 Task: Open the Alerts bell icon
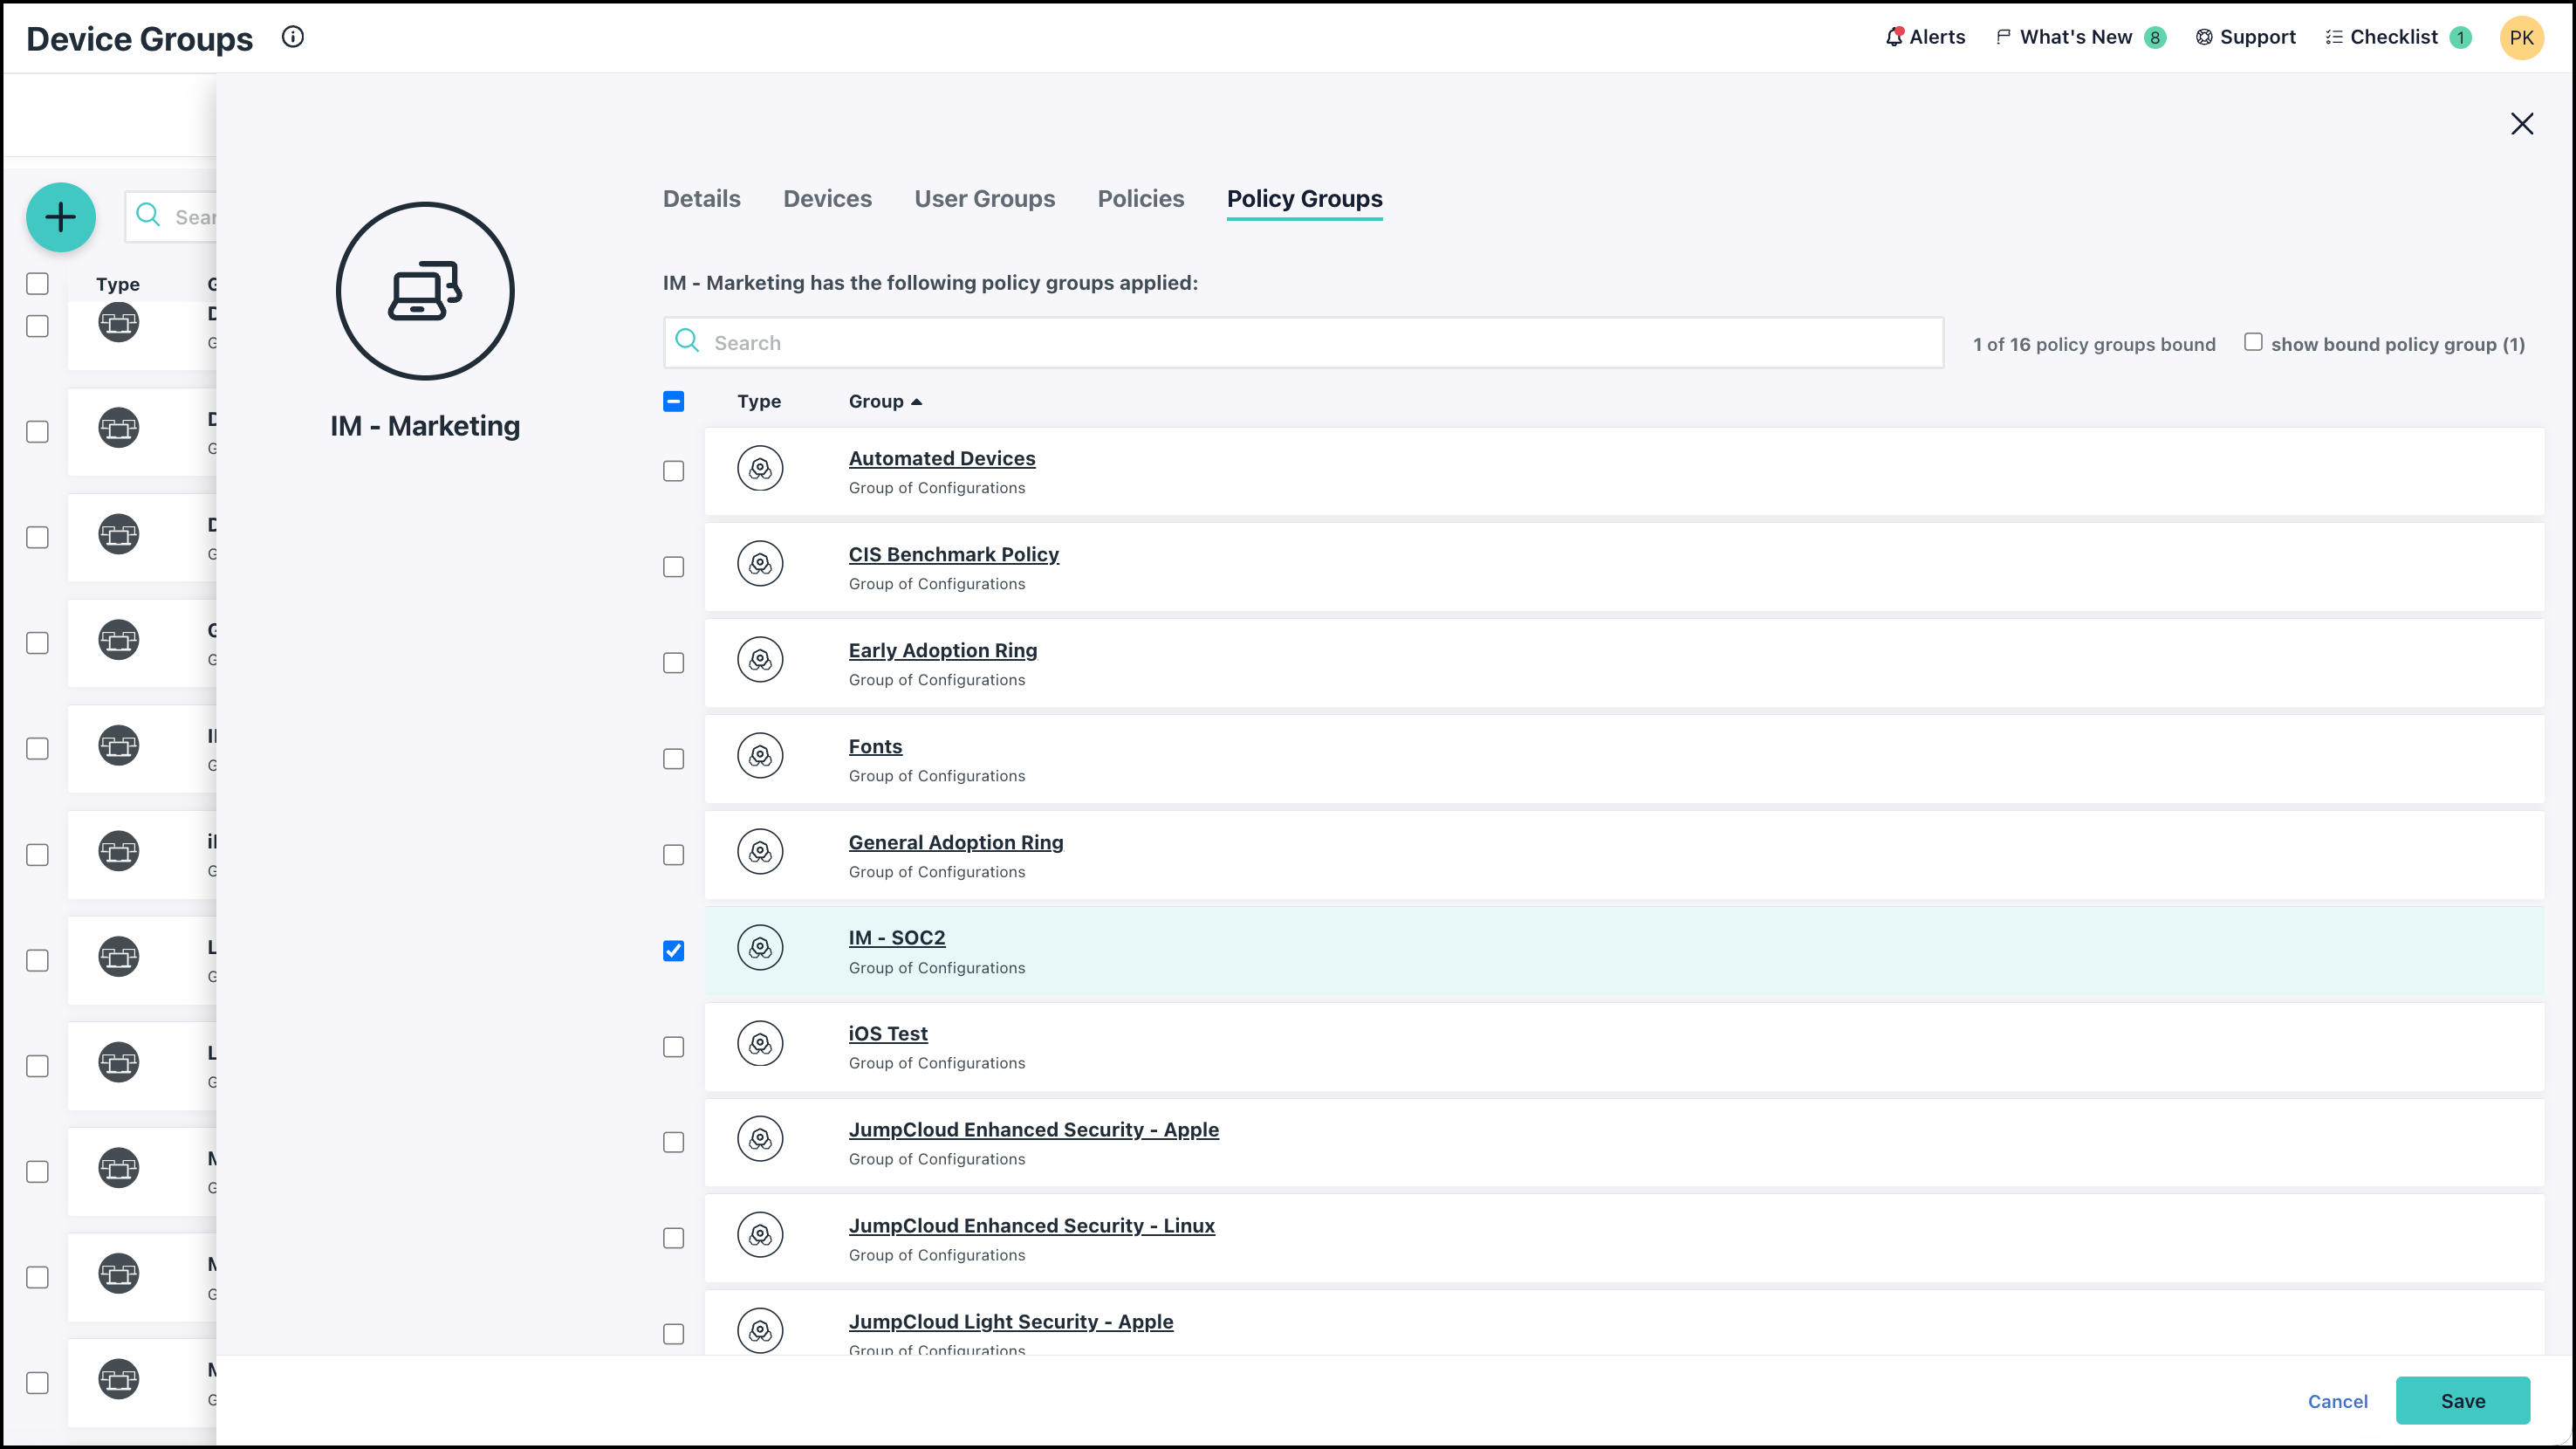click(x=1894, y=37)
